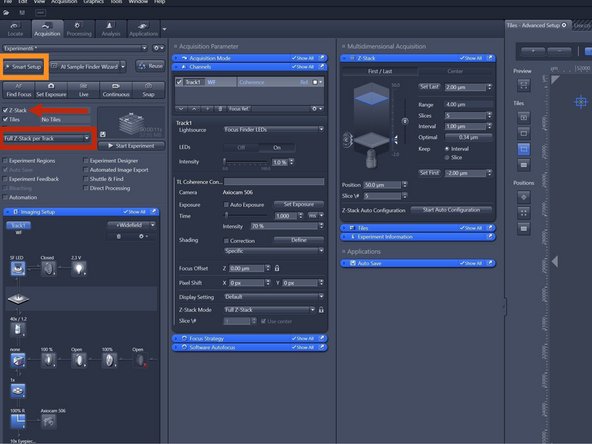Switch to the Applications tab

pos(143,29)
